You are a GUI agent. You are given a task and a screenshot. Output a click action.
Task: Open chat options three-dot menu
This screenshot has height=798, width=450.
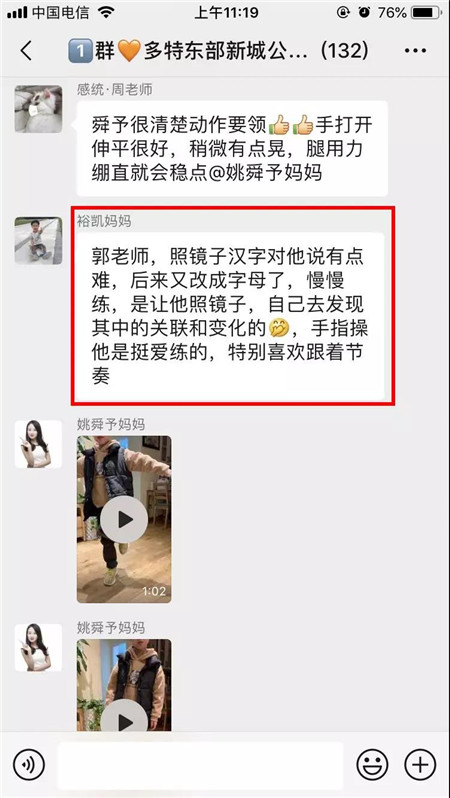click(x=415, y=50)
